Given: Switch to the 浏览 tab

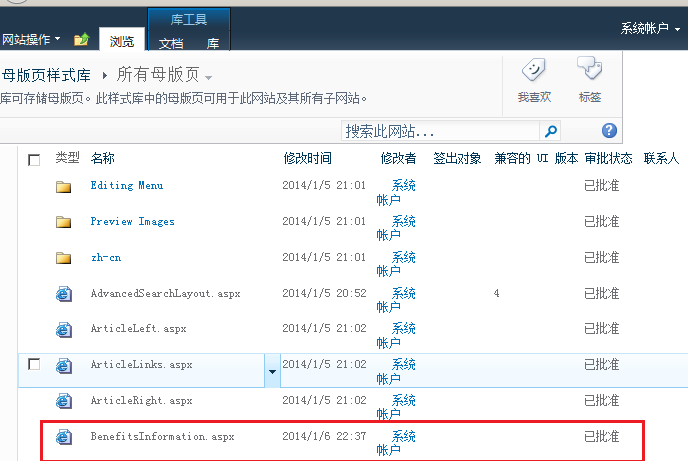Looking at the screenshot, I should pos(122,41).
